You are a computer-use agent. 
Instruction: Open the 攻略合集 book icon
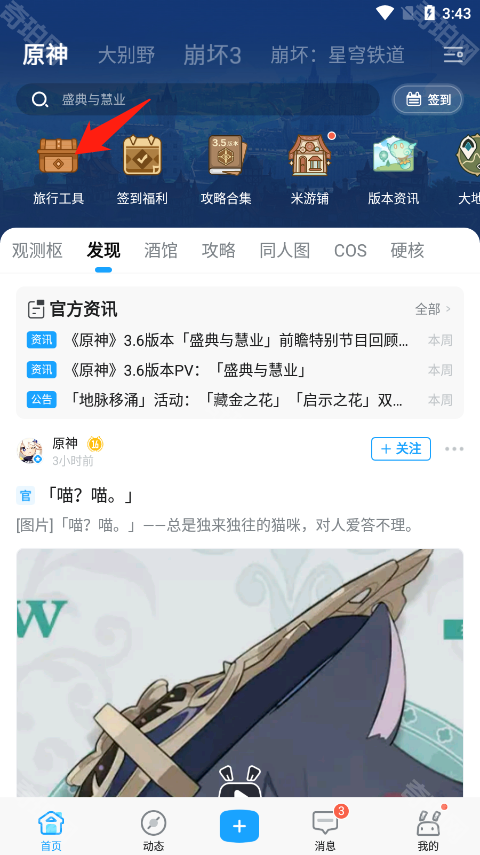[226, 155]
